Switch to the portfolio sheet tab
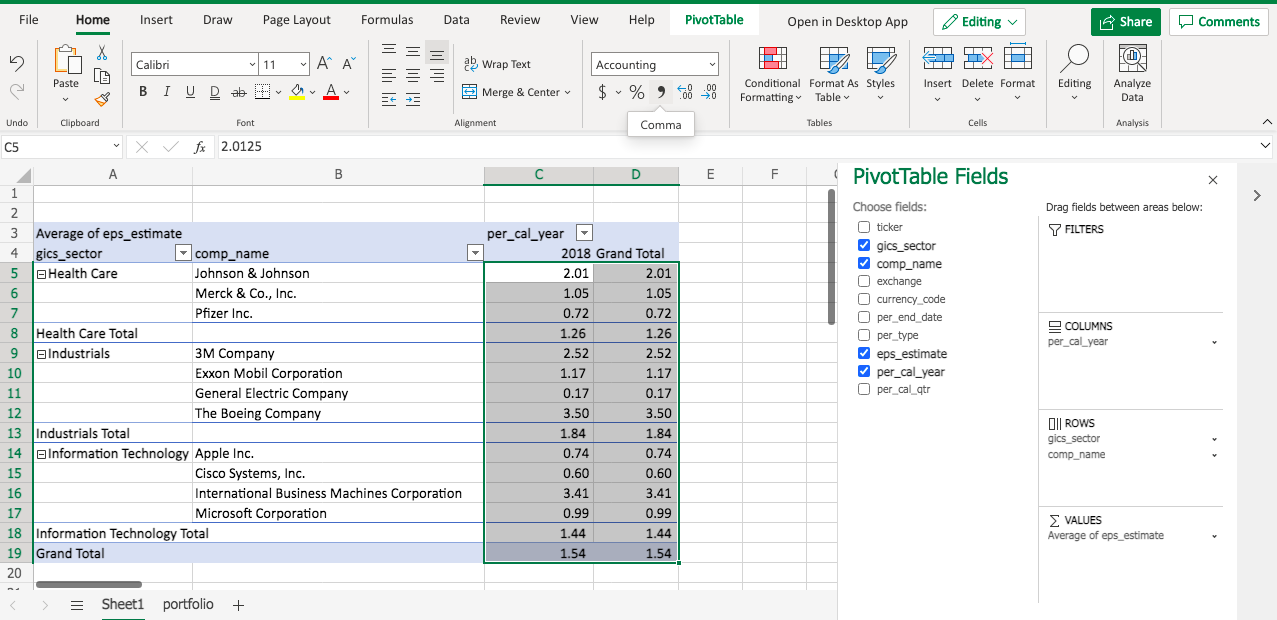 pos(188,604)
